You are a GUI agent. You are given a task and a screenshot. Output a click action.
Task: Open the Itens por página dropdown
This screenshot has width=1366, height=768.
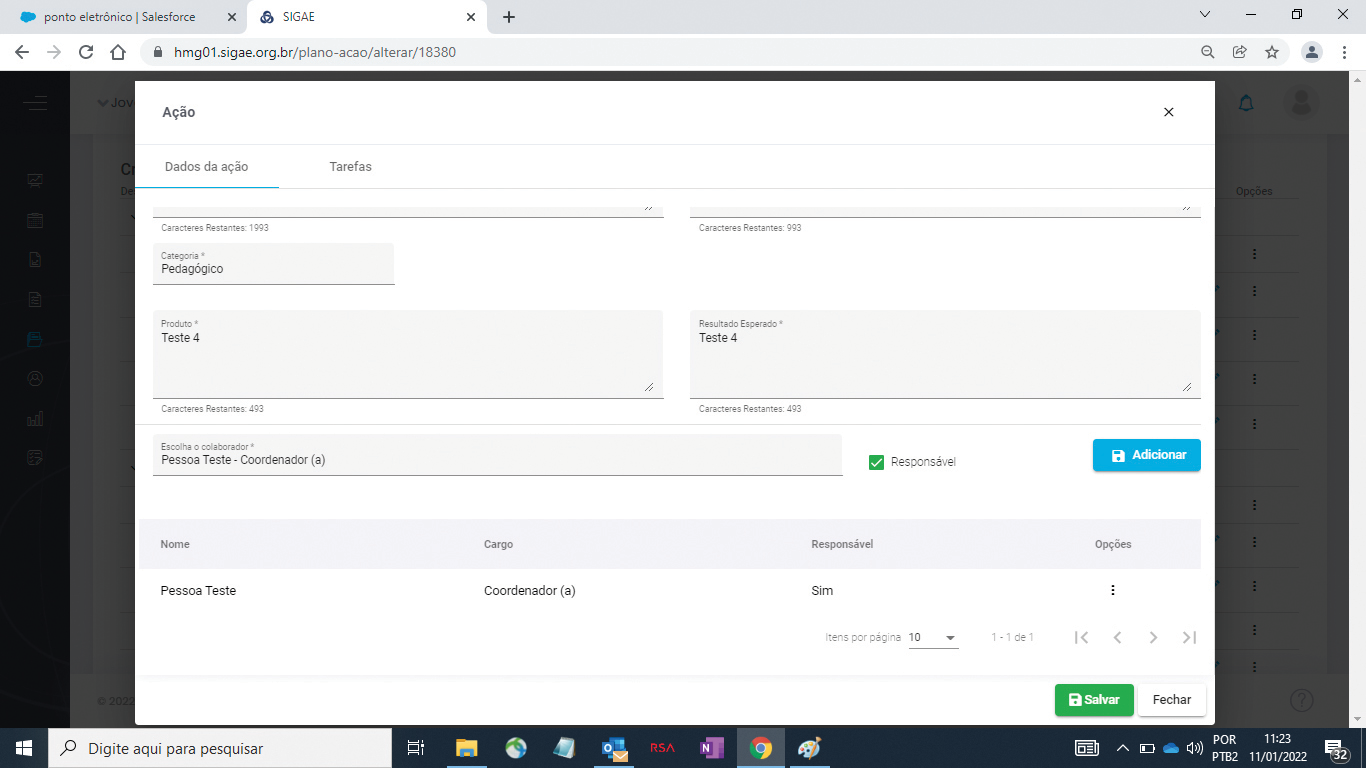pos(933,638)
